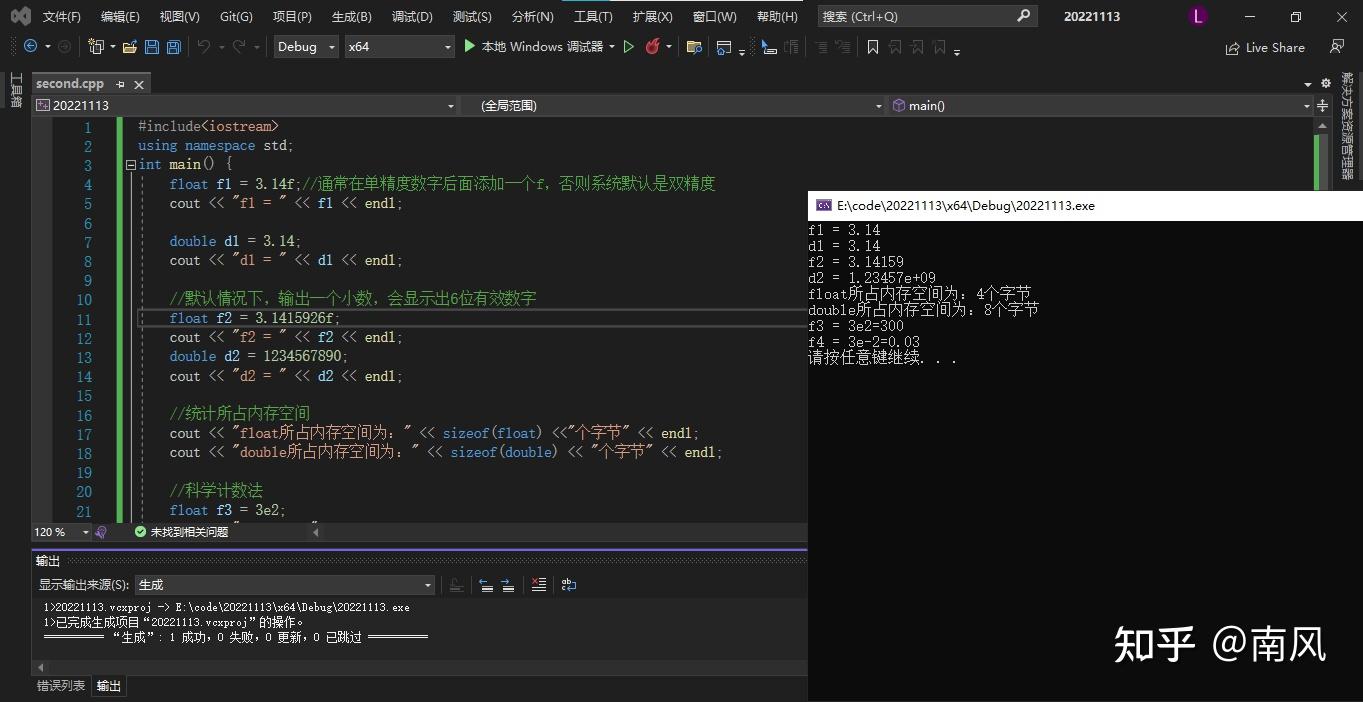
Task: Click the feedback bell icon
Action: pyautogui.click(x=1338, y=47)
